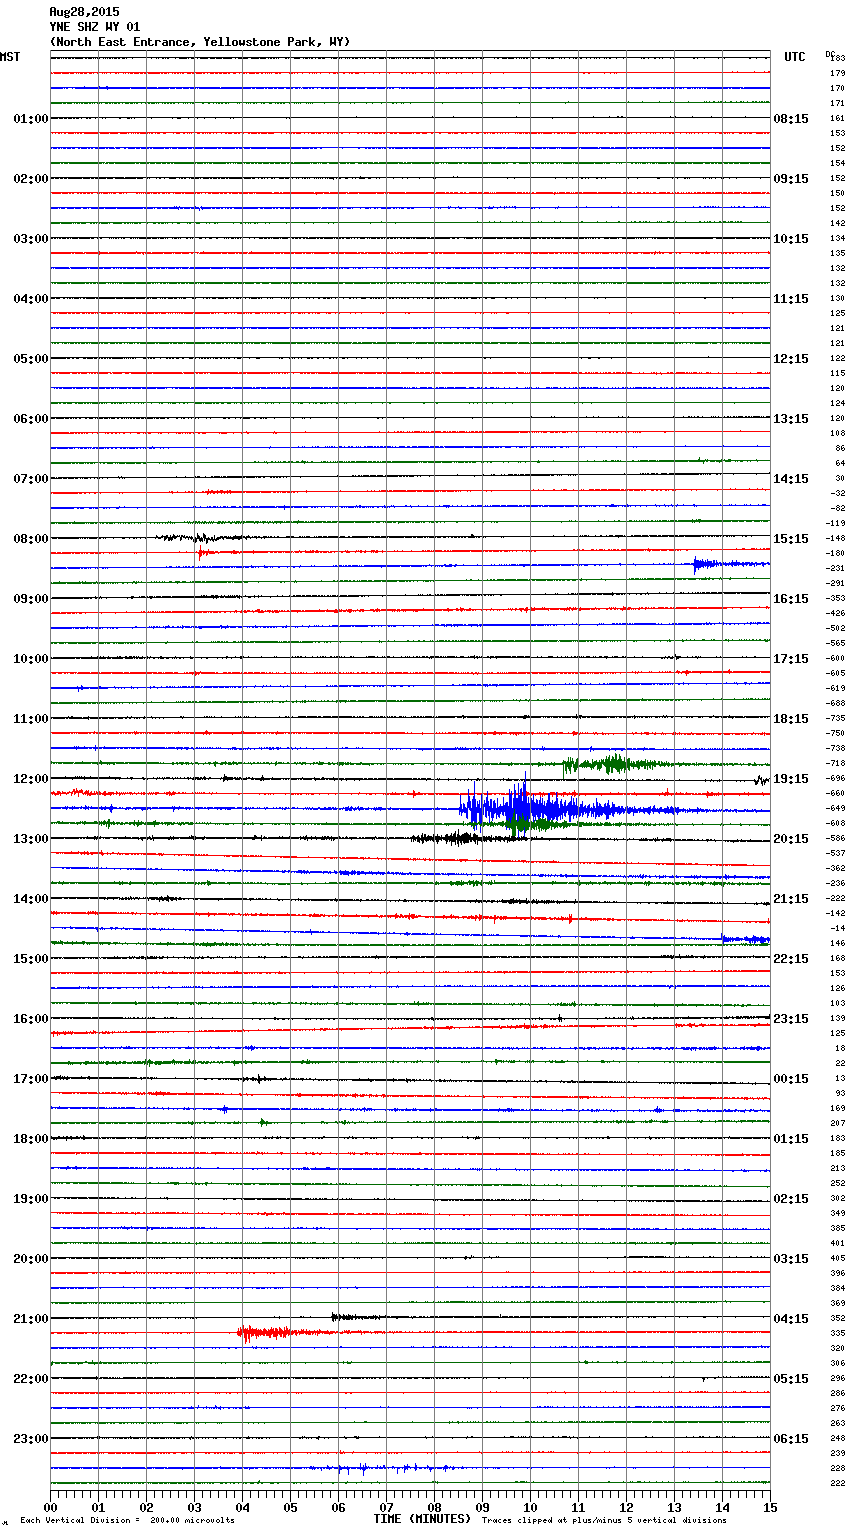Select the 20:15 UTC time label
The width and height of the screenshot is (850, 1534).
click(791, 839)
